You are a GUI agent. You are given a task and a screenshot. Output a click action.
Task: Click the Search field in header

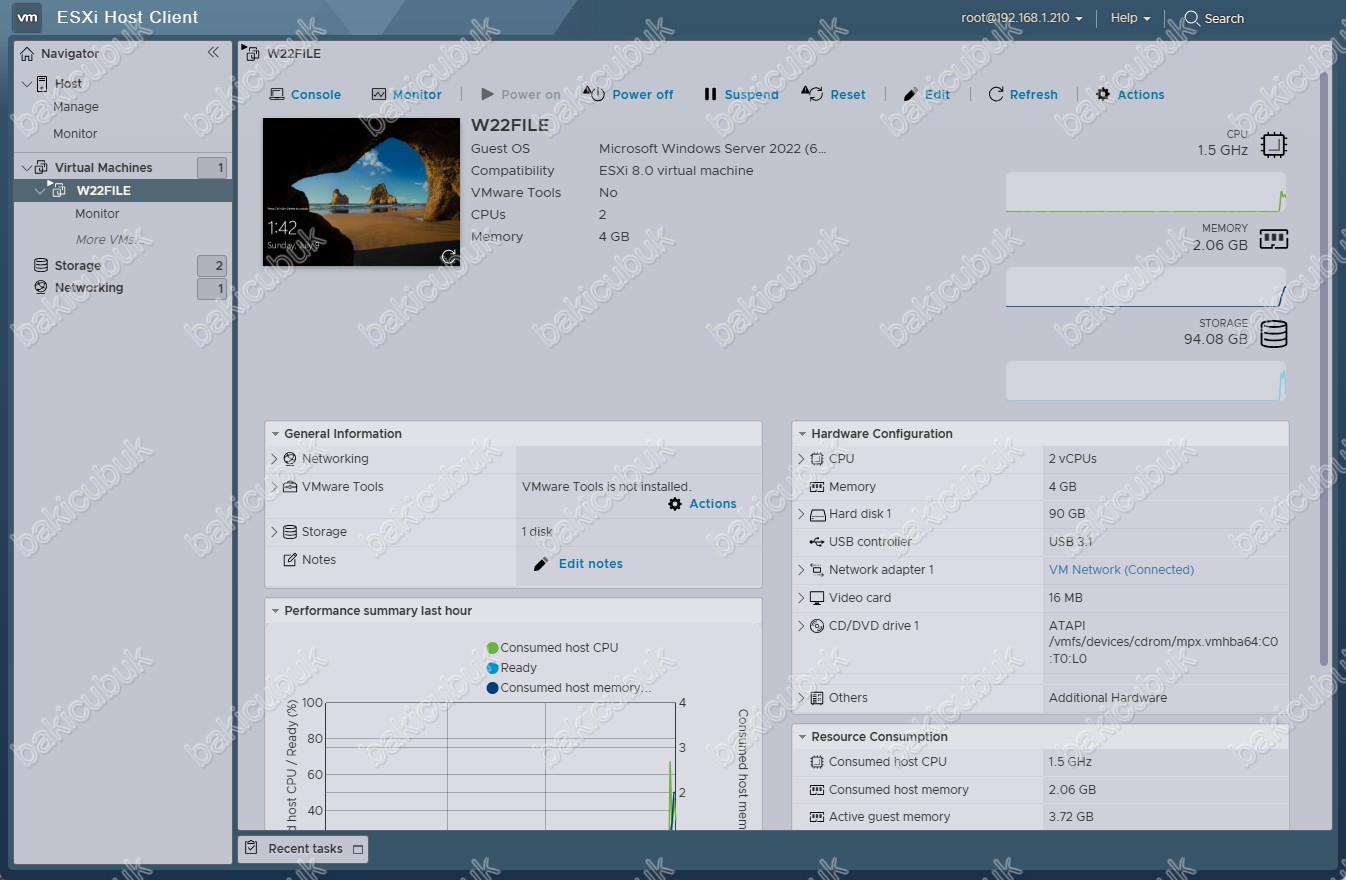click(x=1214, y=18)
